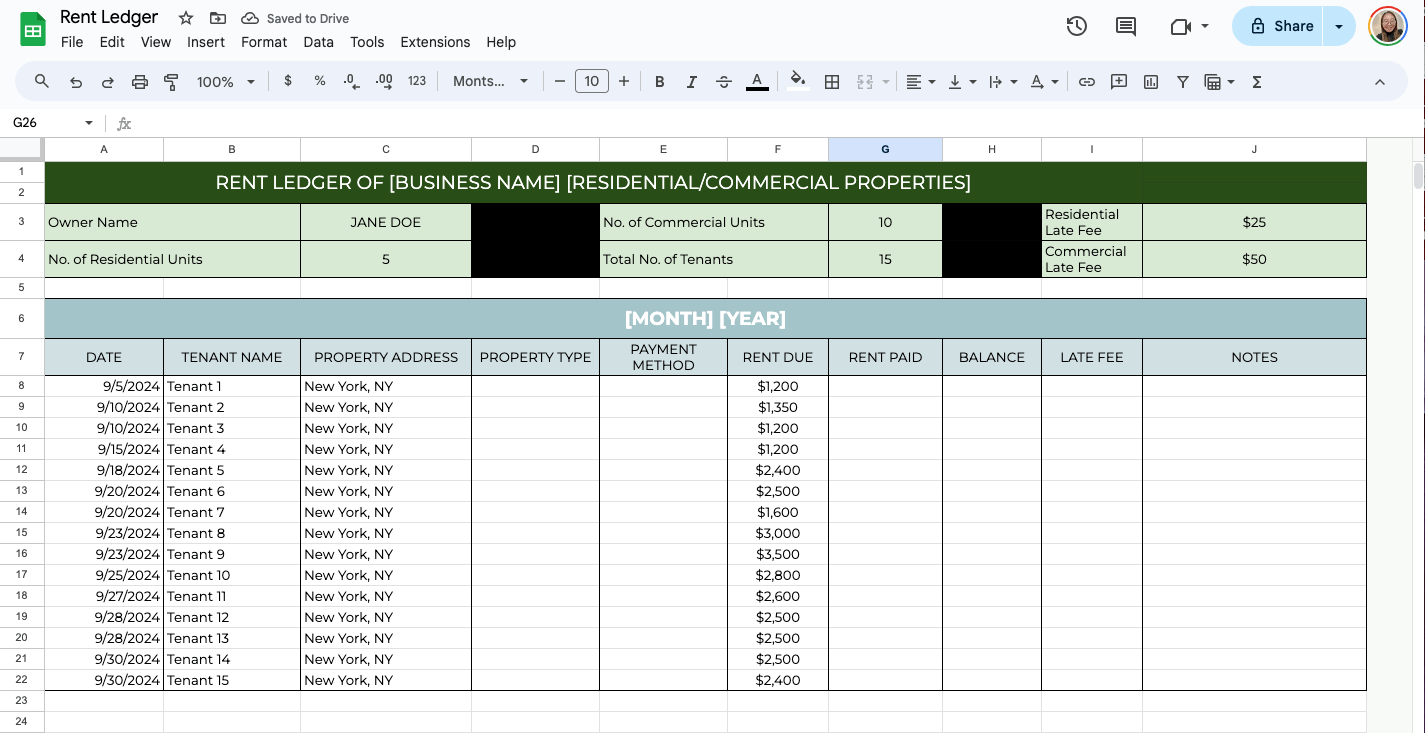Screen dimensions: 1425x733
Task: Toggle italic formatting
Action: coord(692,81)
